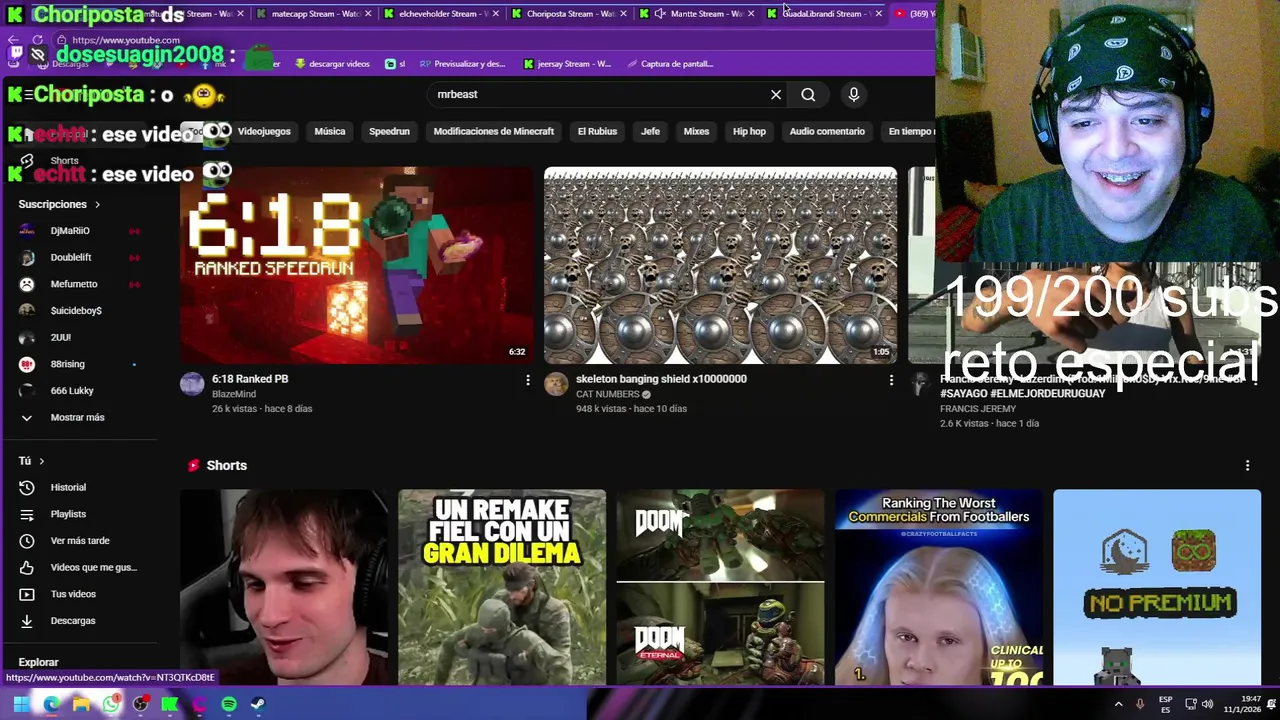Filter by Speedrun chip
1280x720 pixels.
pos(389,131)
